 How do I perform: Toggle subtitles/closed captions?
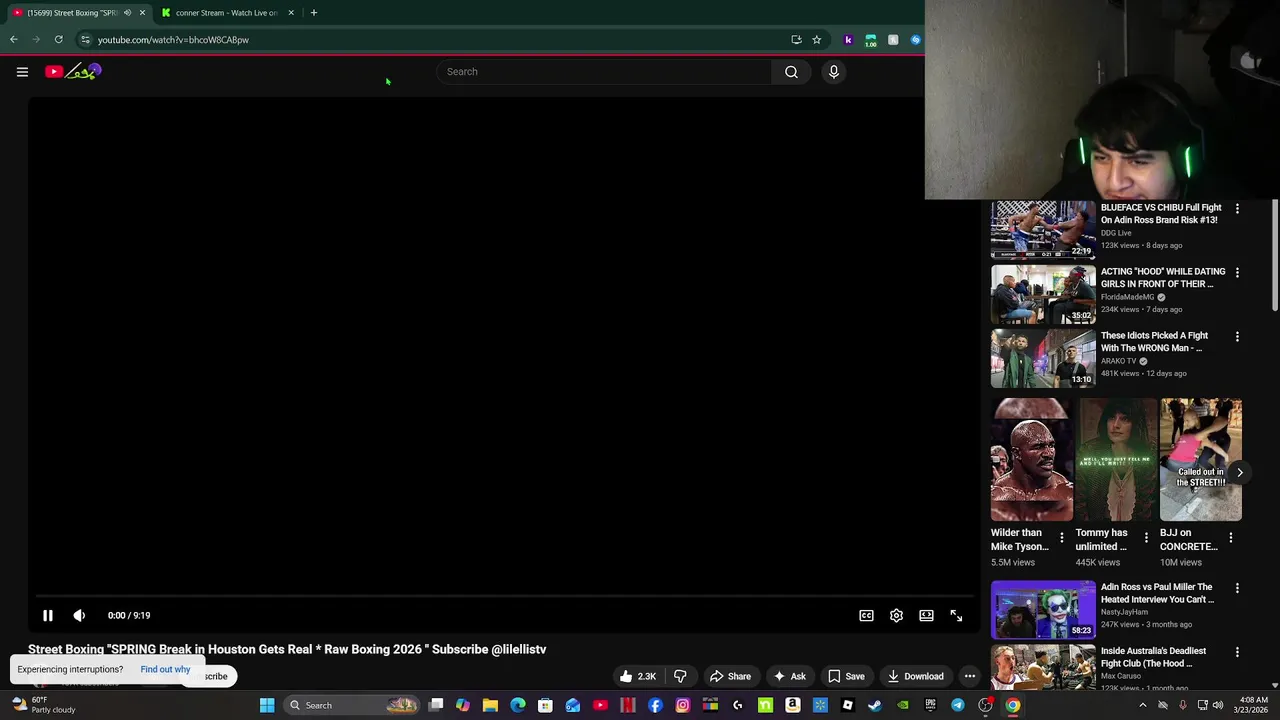pos(866,615)
